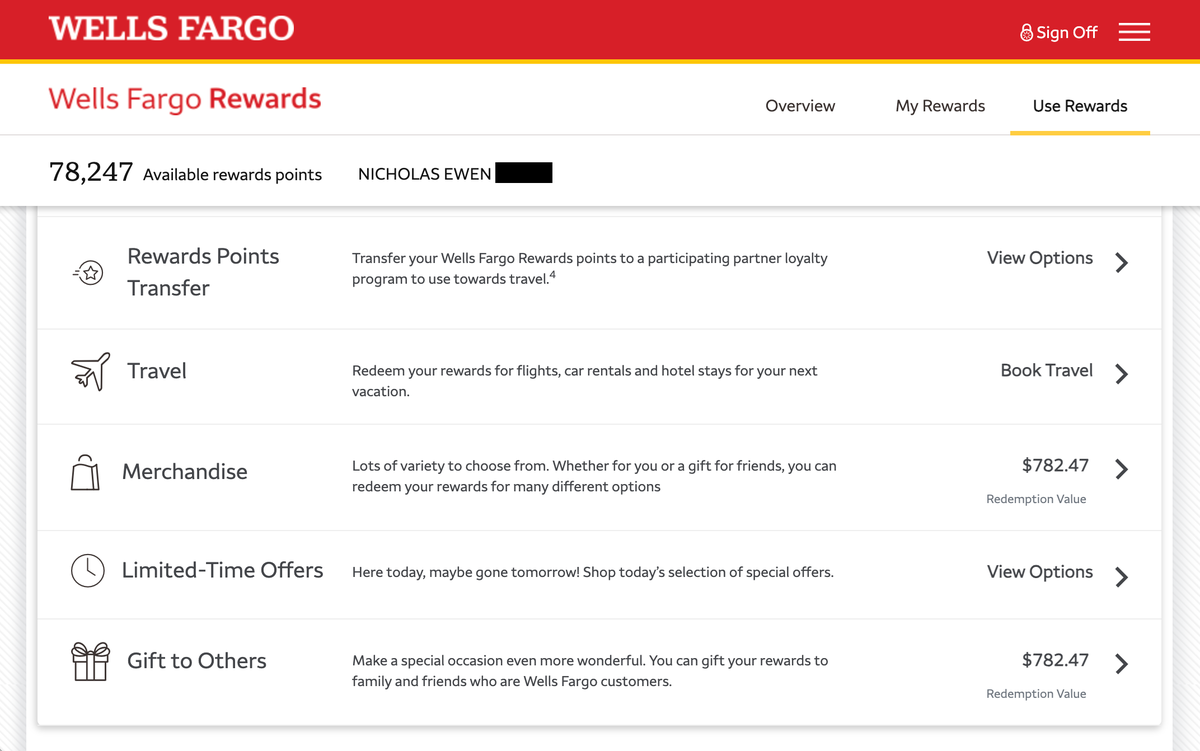
Task: Click the Wells Fargo Rewards heading link
Action: (x=184, y=99)
